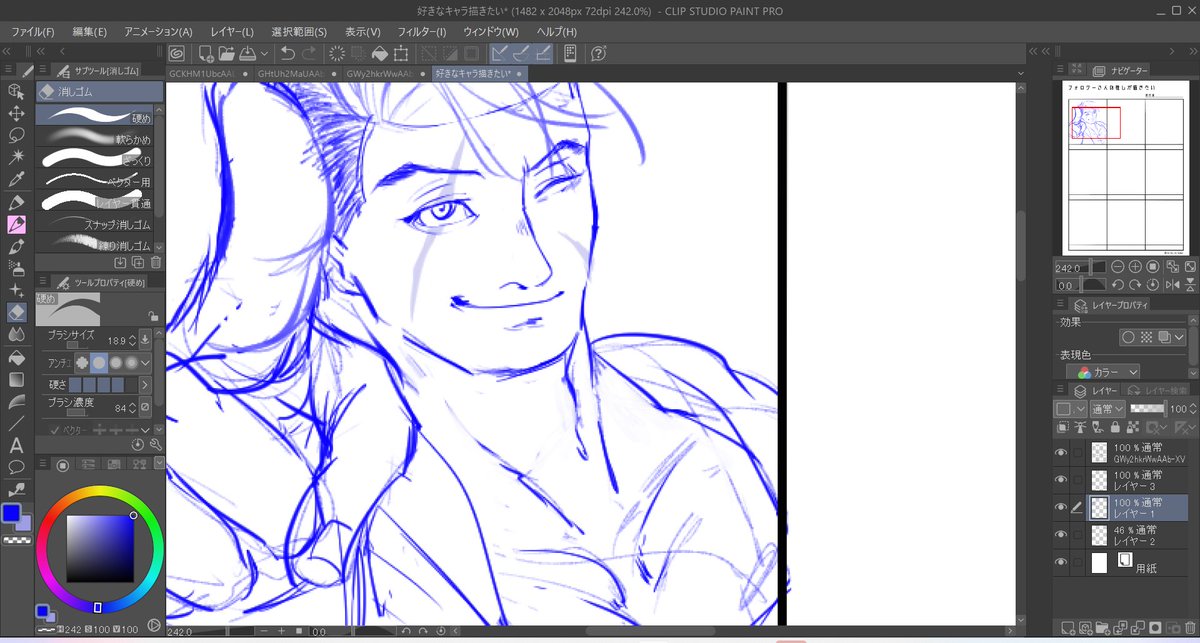Select the 練り消しゴム kneaded eraser
The width and height of the screenshot is (1200, 643).
coord(96,244)
